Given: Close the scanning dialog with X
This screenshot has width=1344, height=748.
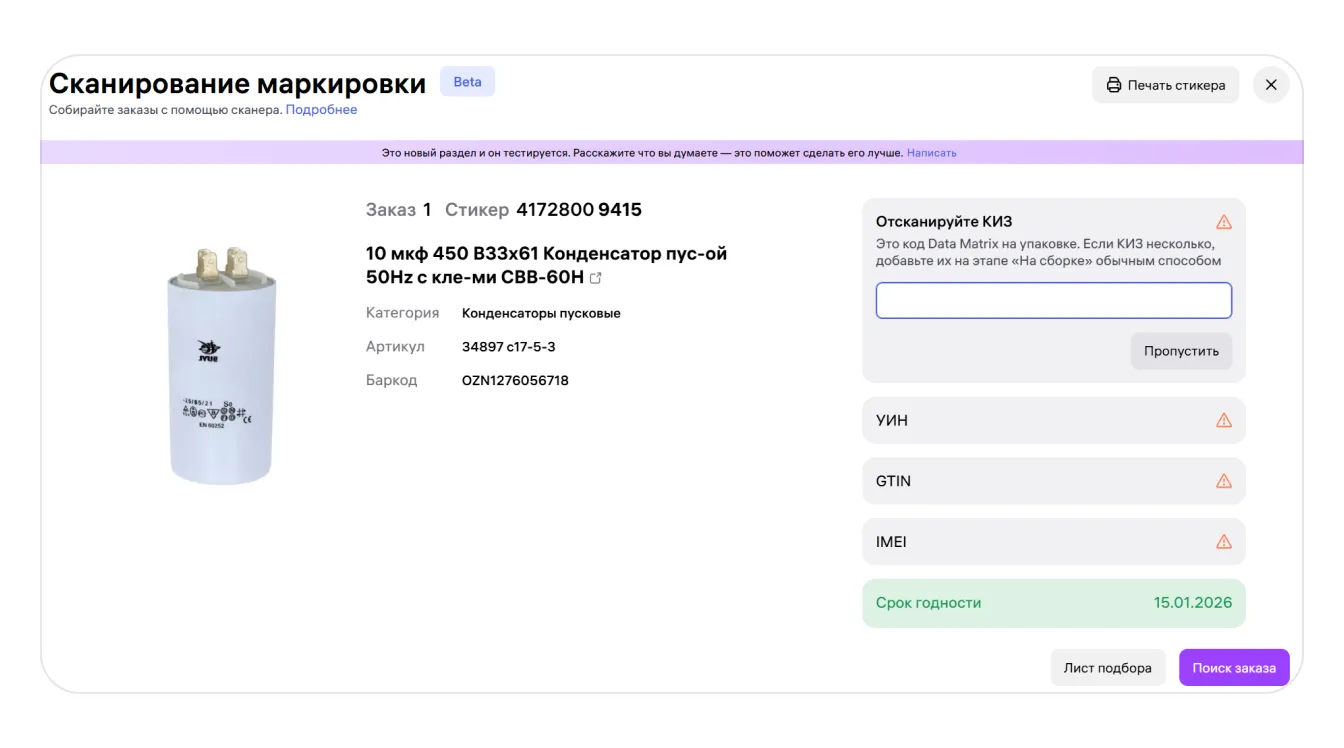Looking at the screenshot, I should (x=1271, y=85).
